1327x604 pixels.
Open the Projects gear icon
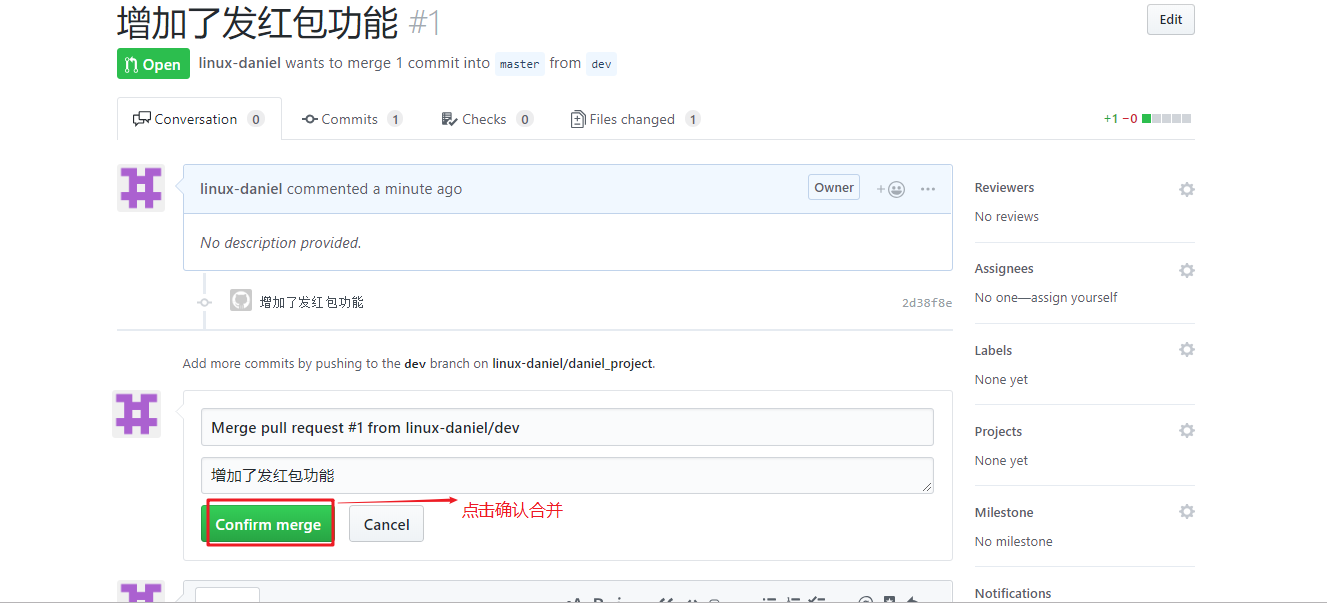1187,431
